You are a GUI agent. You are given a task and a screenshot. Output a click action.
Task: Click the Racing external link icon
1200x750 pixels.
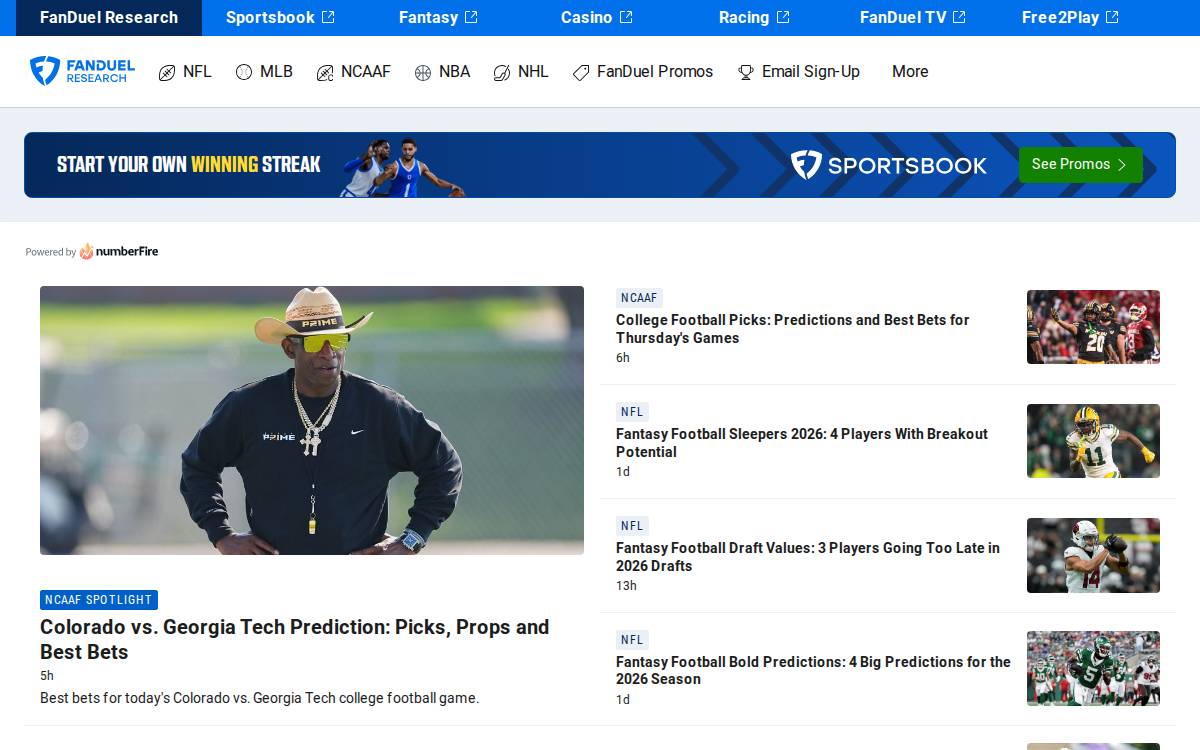pyautogui.click(x=783, y=17)
